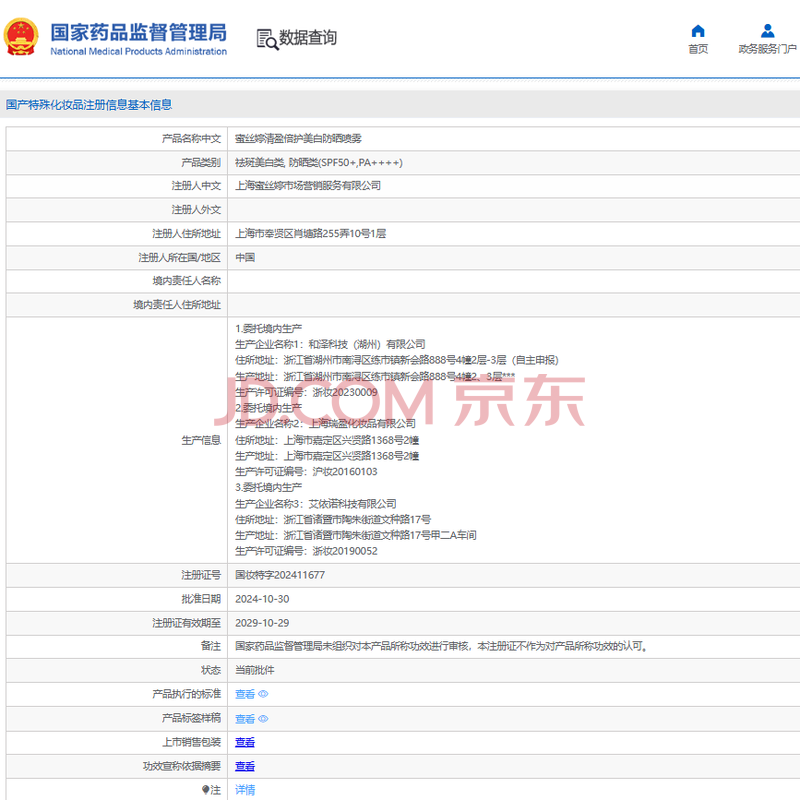
Task: Open the 首页 text label
Action: 698,49
